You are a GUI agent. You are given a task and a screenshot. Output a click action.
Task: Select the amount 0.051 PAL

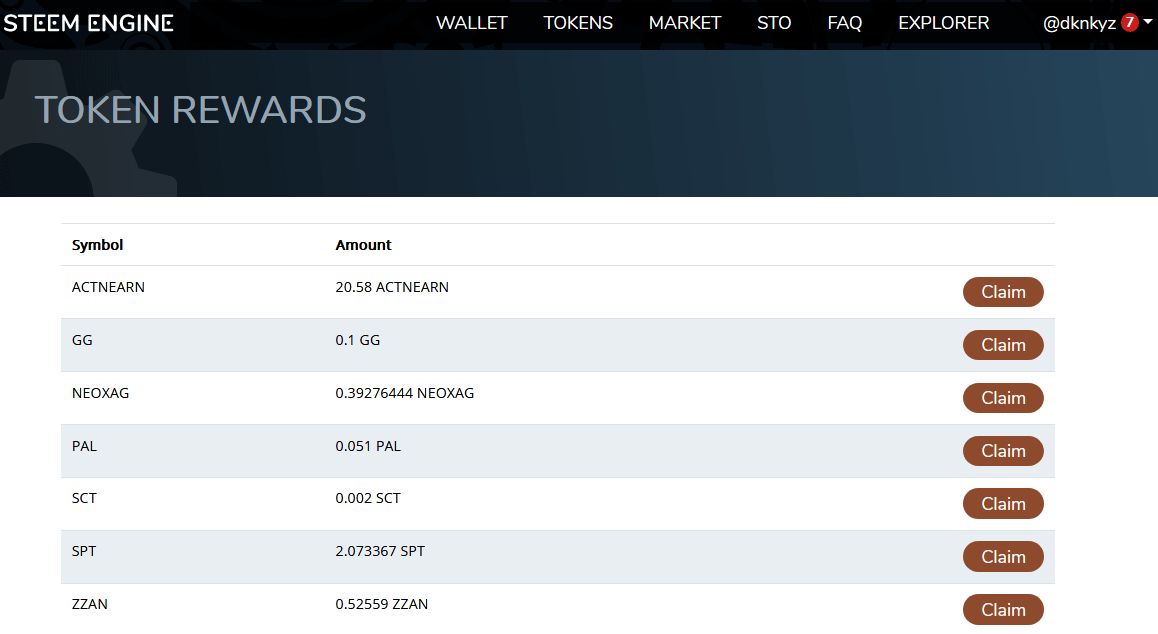[x=368, y=446]
